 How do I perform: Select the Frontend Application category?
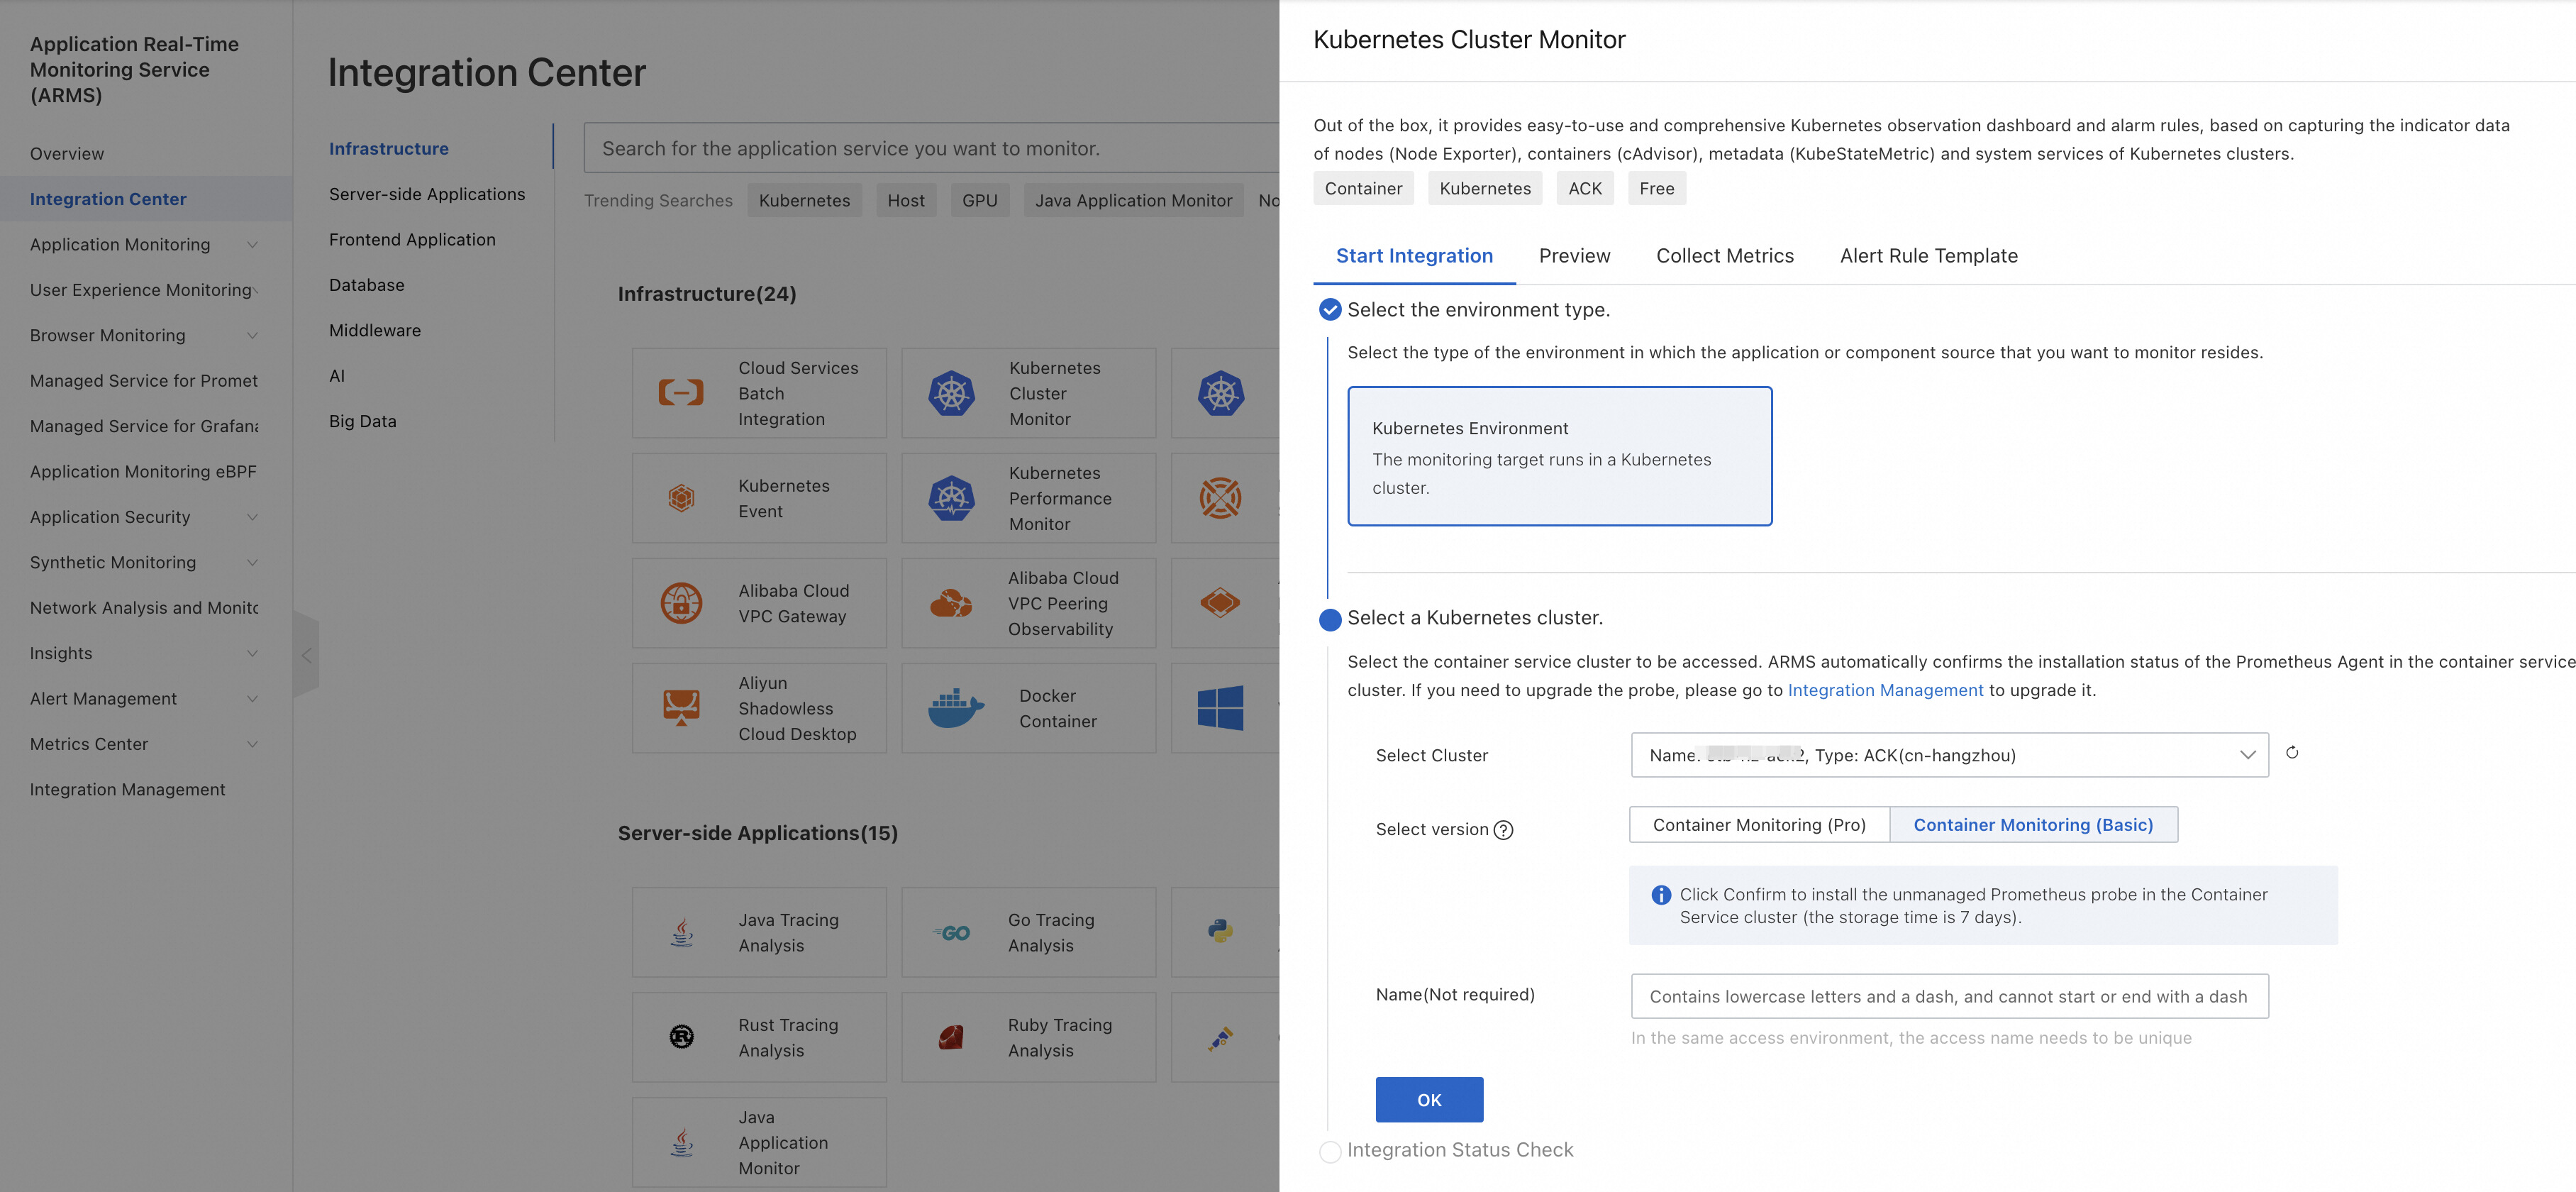412,240
